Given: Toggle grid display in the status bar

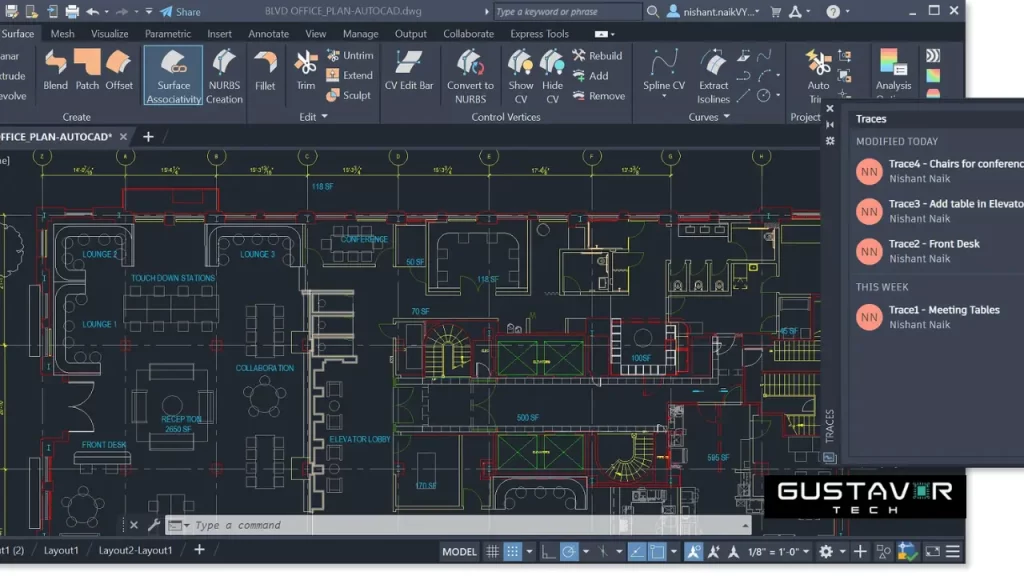Looking at the screenshot, I should 492,551.
